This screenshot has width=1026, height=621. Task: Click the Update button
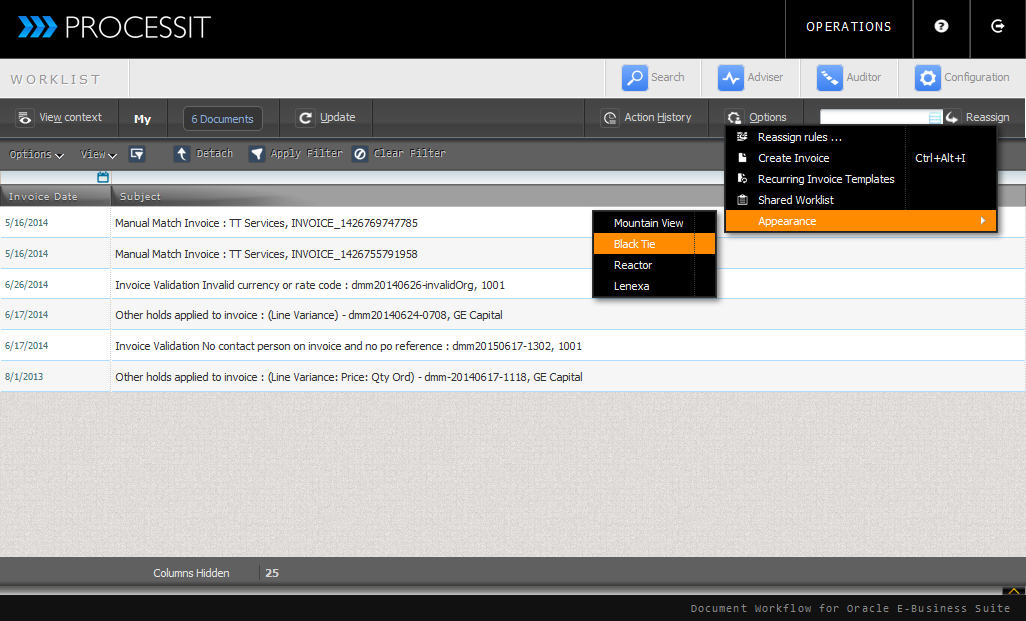click(326, 118)
